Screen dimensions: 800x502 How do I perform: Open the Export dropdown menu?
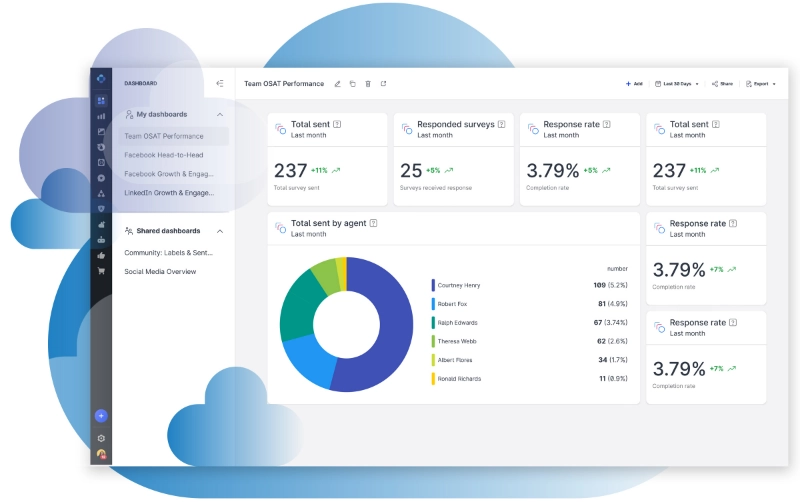(x=760, y=84)
